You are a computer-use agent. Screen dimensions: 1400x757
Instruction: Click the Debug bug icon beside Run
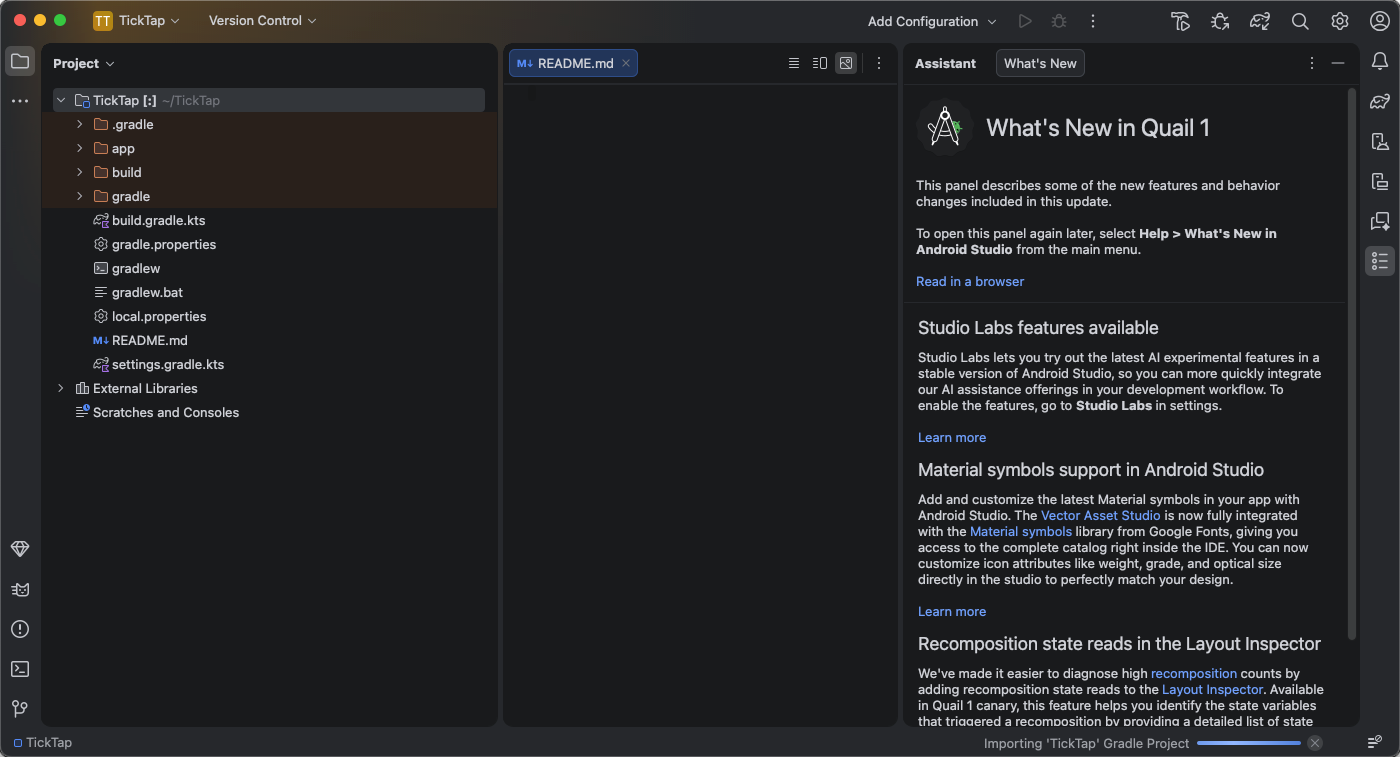point(1059,21)
